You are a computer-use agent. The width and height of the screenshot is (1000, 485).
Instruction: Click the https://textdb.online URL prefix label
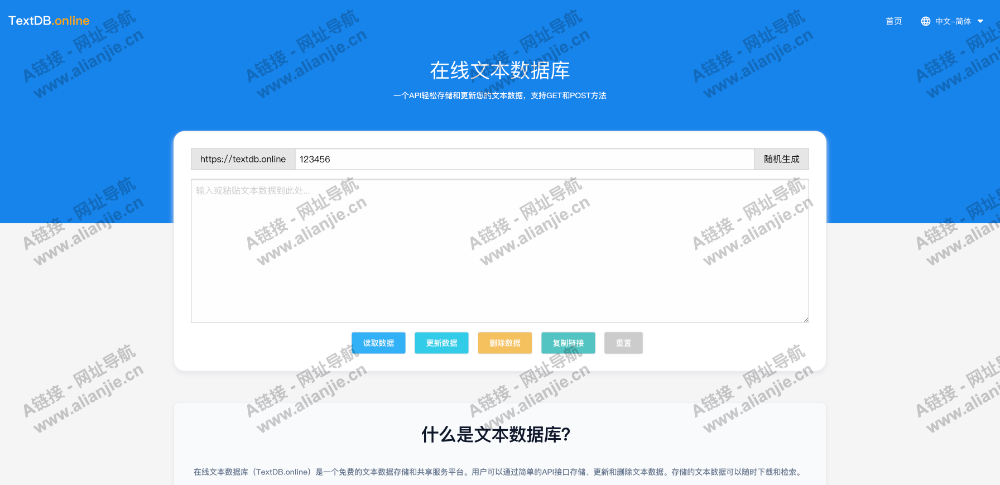(x=243, y=159)
